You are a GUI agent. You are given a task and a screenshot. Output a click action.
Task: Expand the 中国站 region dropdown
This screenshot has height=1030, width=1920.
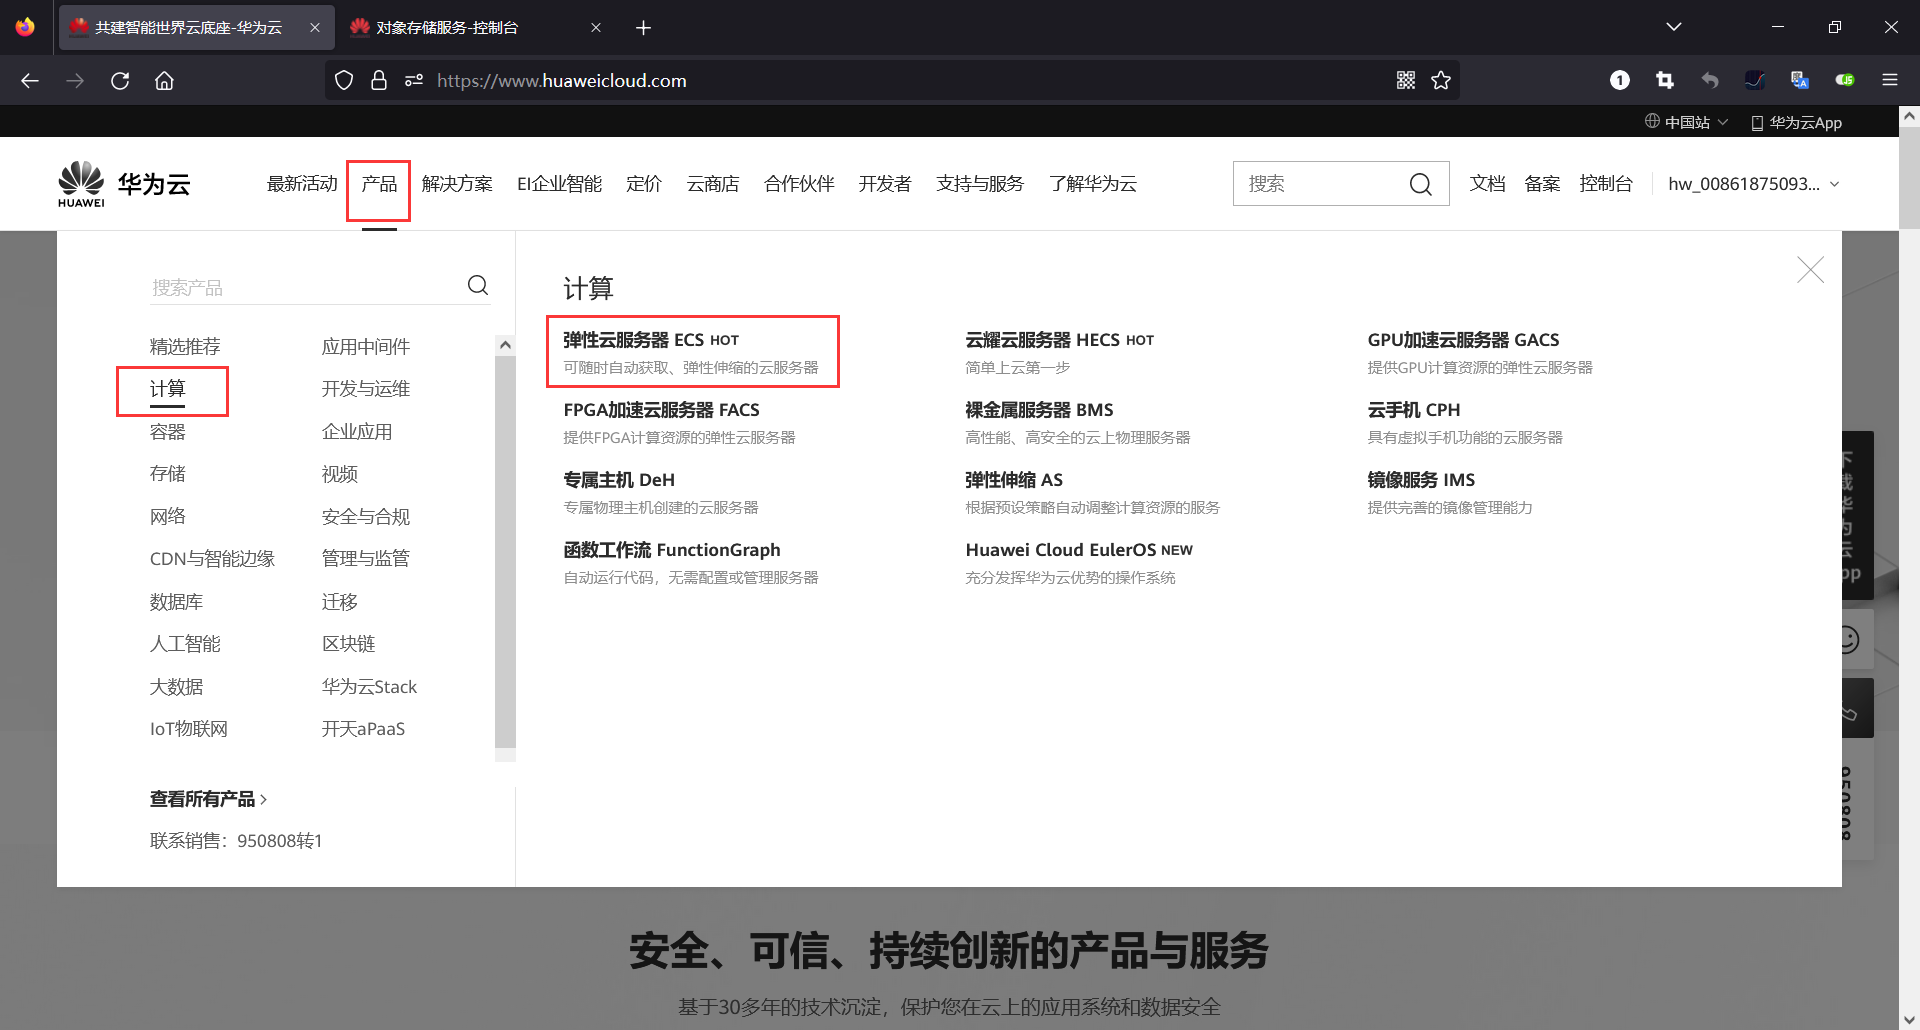pos(1686,121)
